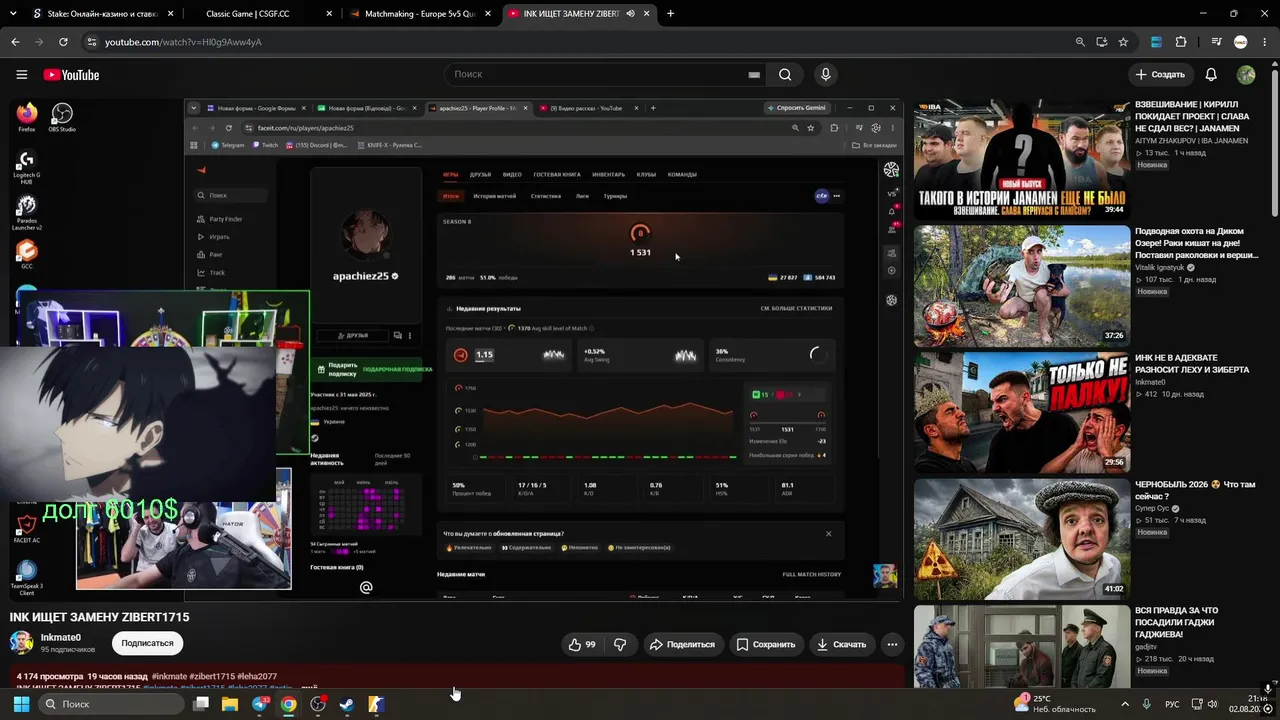Open Windows Start menu
The width and height of the screenshot is (1280, 720).
[21, 704]
